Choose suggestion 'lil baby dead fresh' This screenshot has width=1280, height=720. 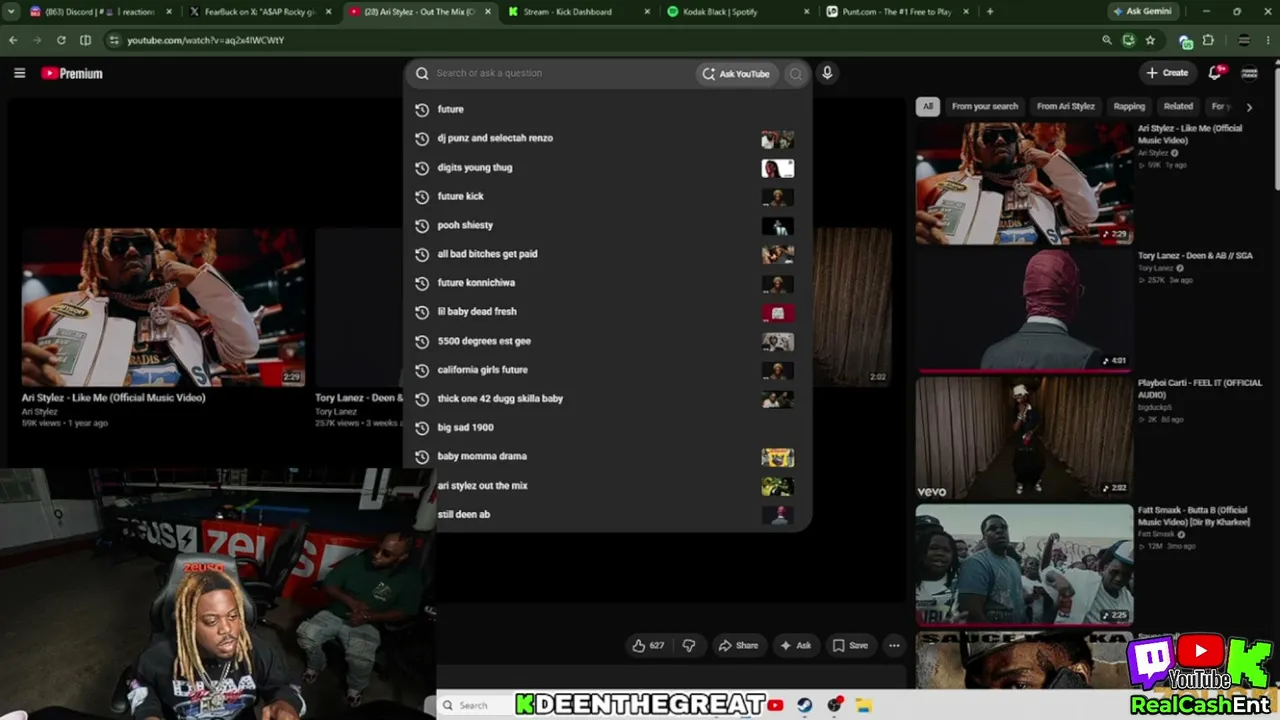pyautogui.click(x=607, y=312)
